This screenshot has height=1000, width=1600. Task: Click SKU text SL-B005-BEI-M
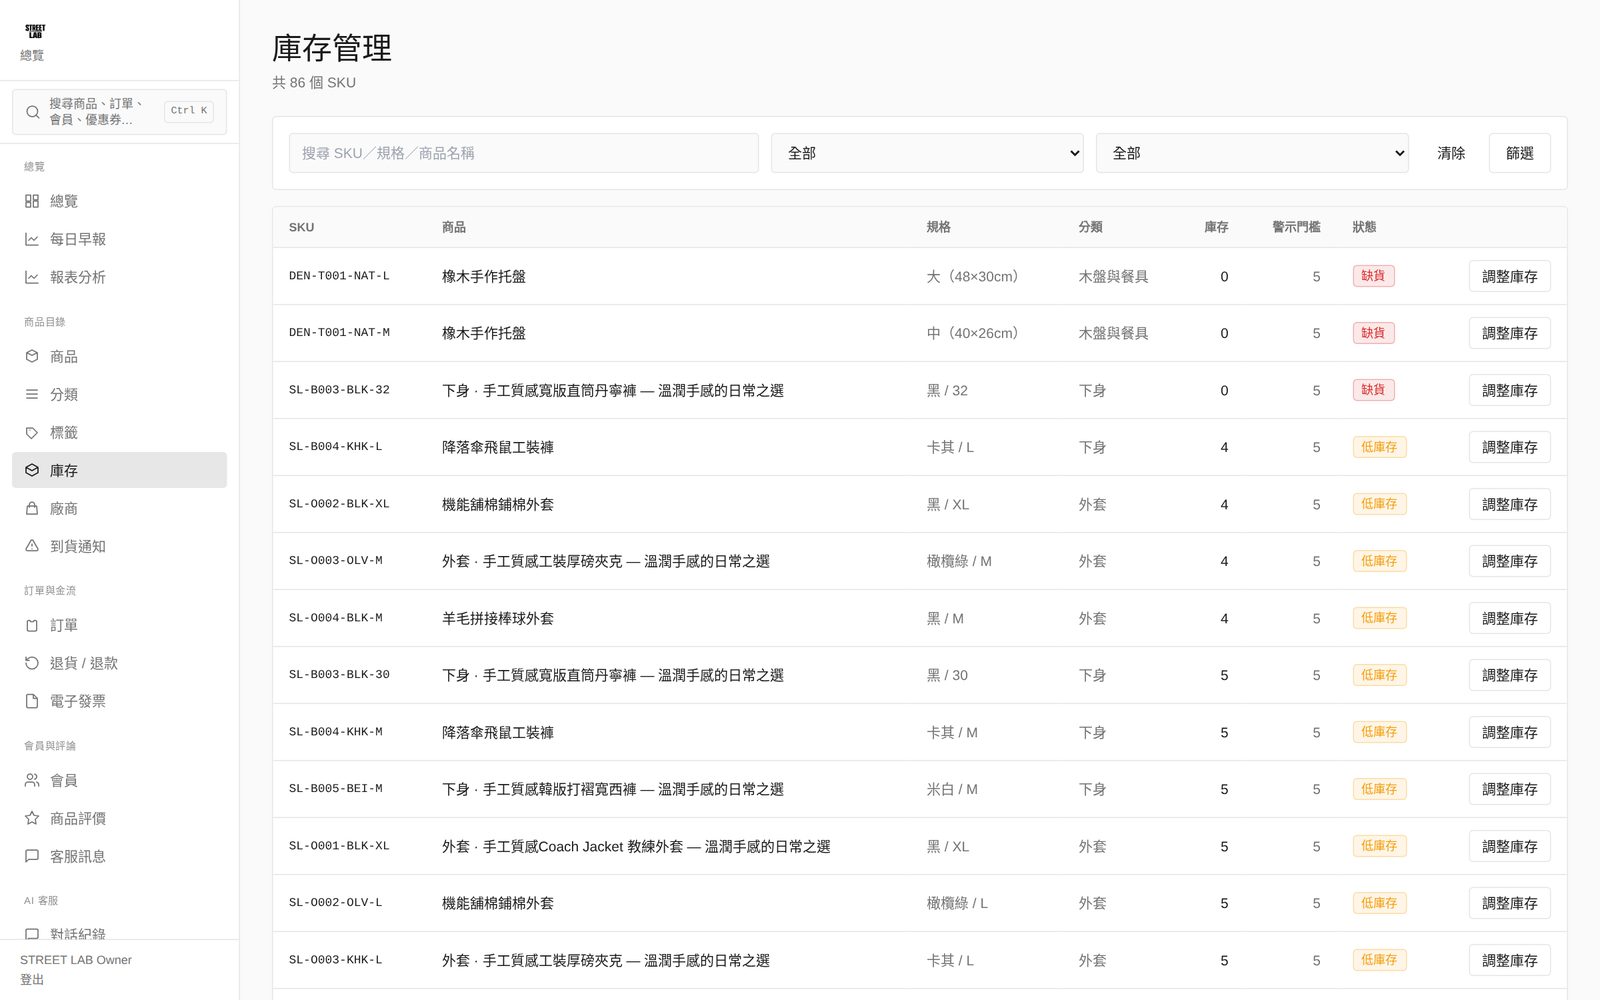pyautogui.click(x=336, y=789)
